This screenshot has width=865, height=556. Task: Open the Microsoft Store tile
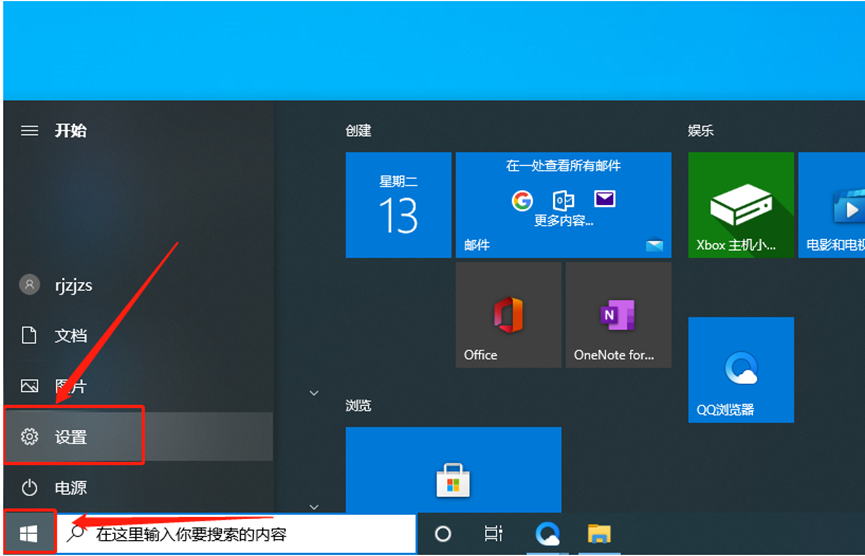(453, 482)
